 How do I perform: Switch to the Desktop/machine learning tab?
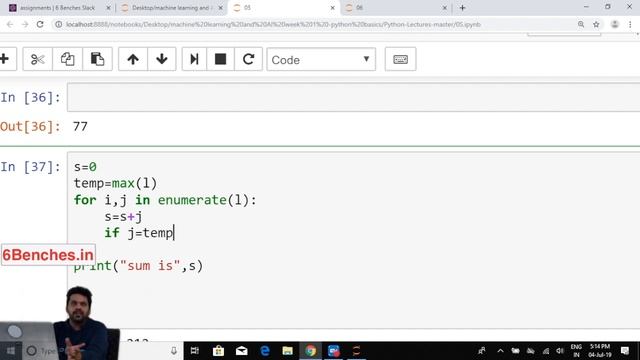click(171, 8)
